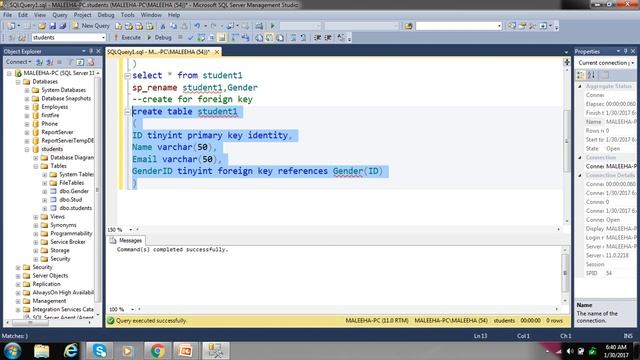
Task: Open the Edit menu
Action: [x=23, y=15]
